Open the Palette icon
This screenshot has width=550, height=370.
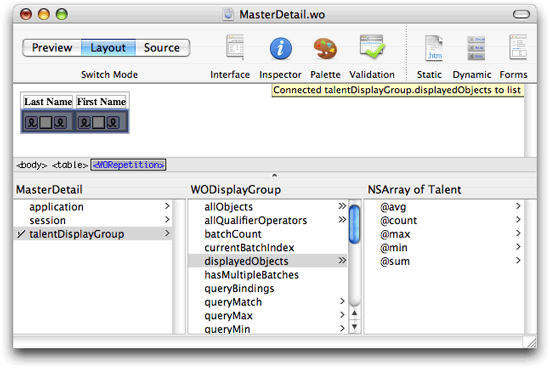(325, 48)
